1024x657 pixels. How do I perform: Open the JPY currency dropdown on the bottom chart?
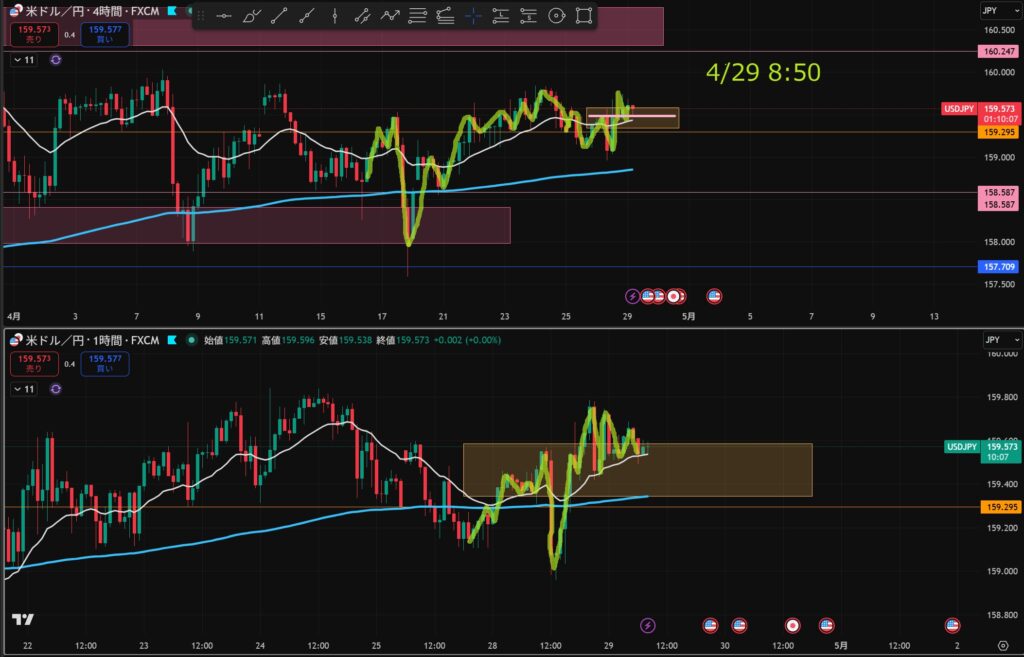(x=1001, y=340)
